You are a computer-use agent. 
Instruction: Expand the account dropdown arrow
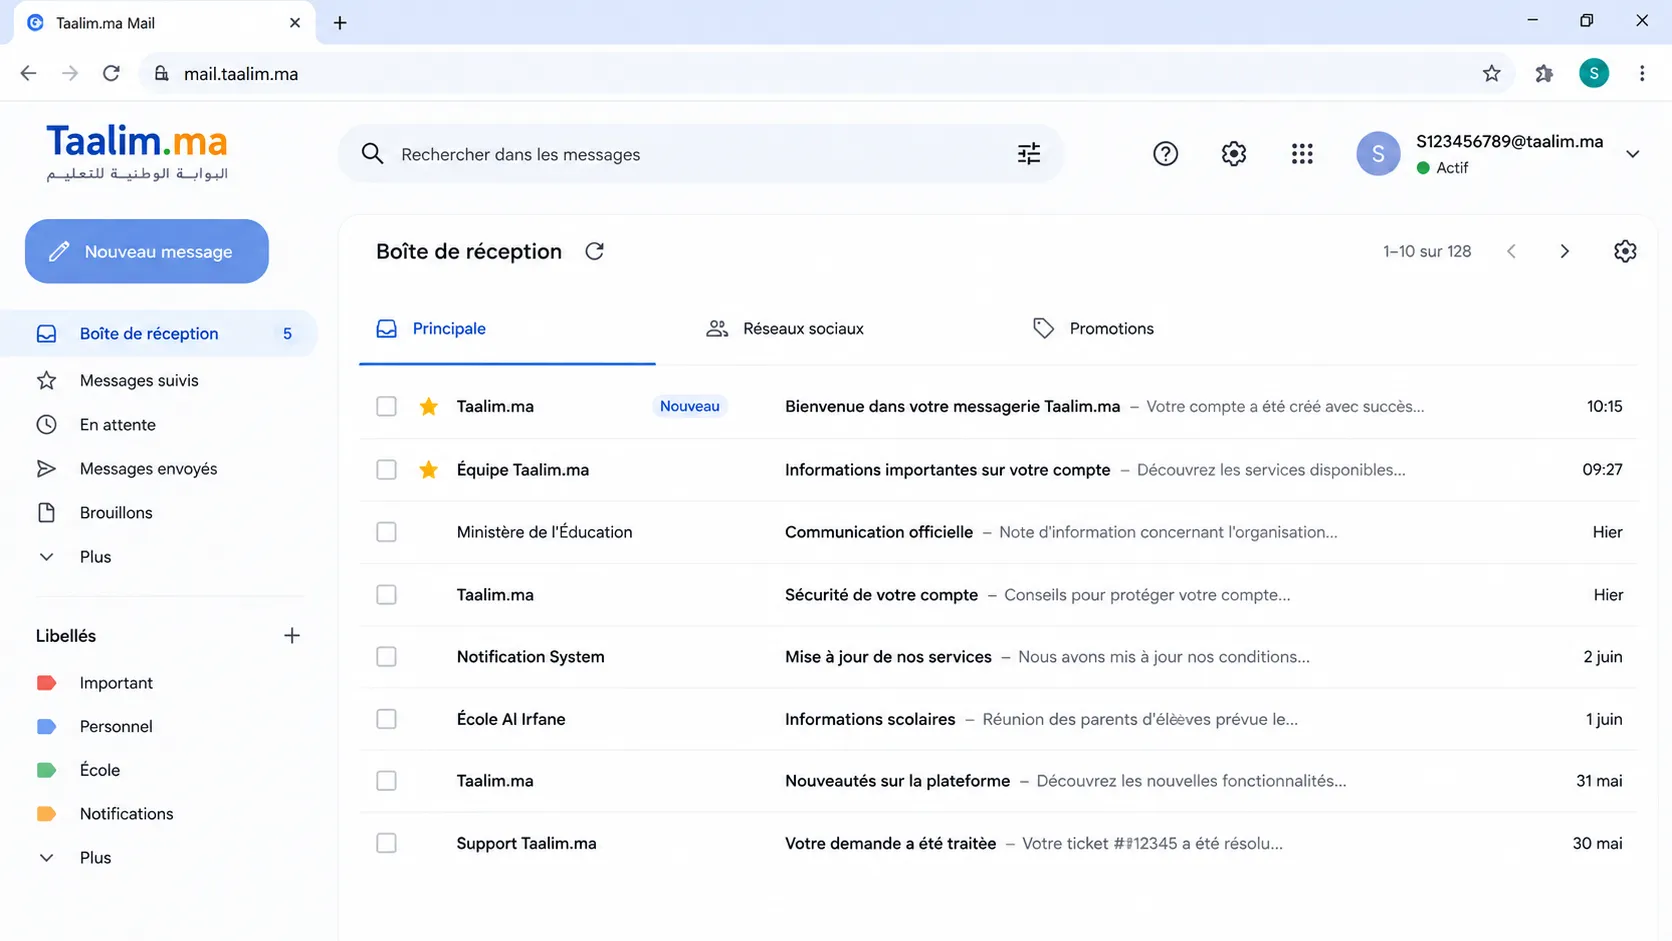pos(1632,154)
